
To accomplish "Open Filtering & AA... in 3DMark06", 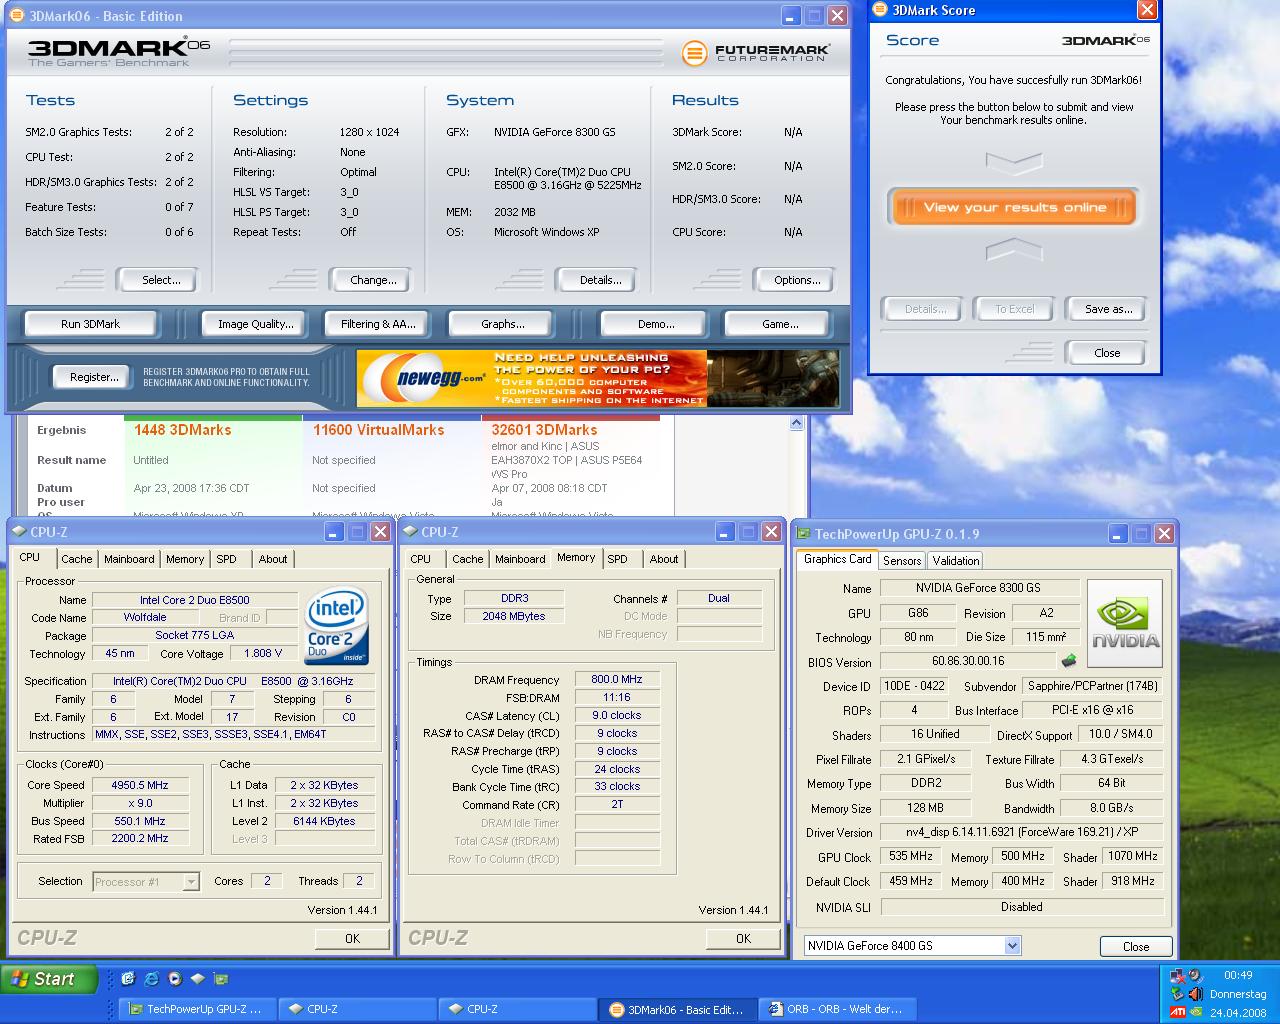I will coord(377,324).
